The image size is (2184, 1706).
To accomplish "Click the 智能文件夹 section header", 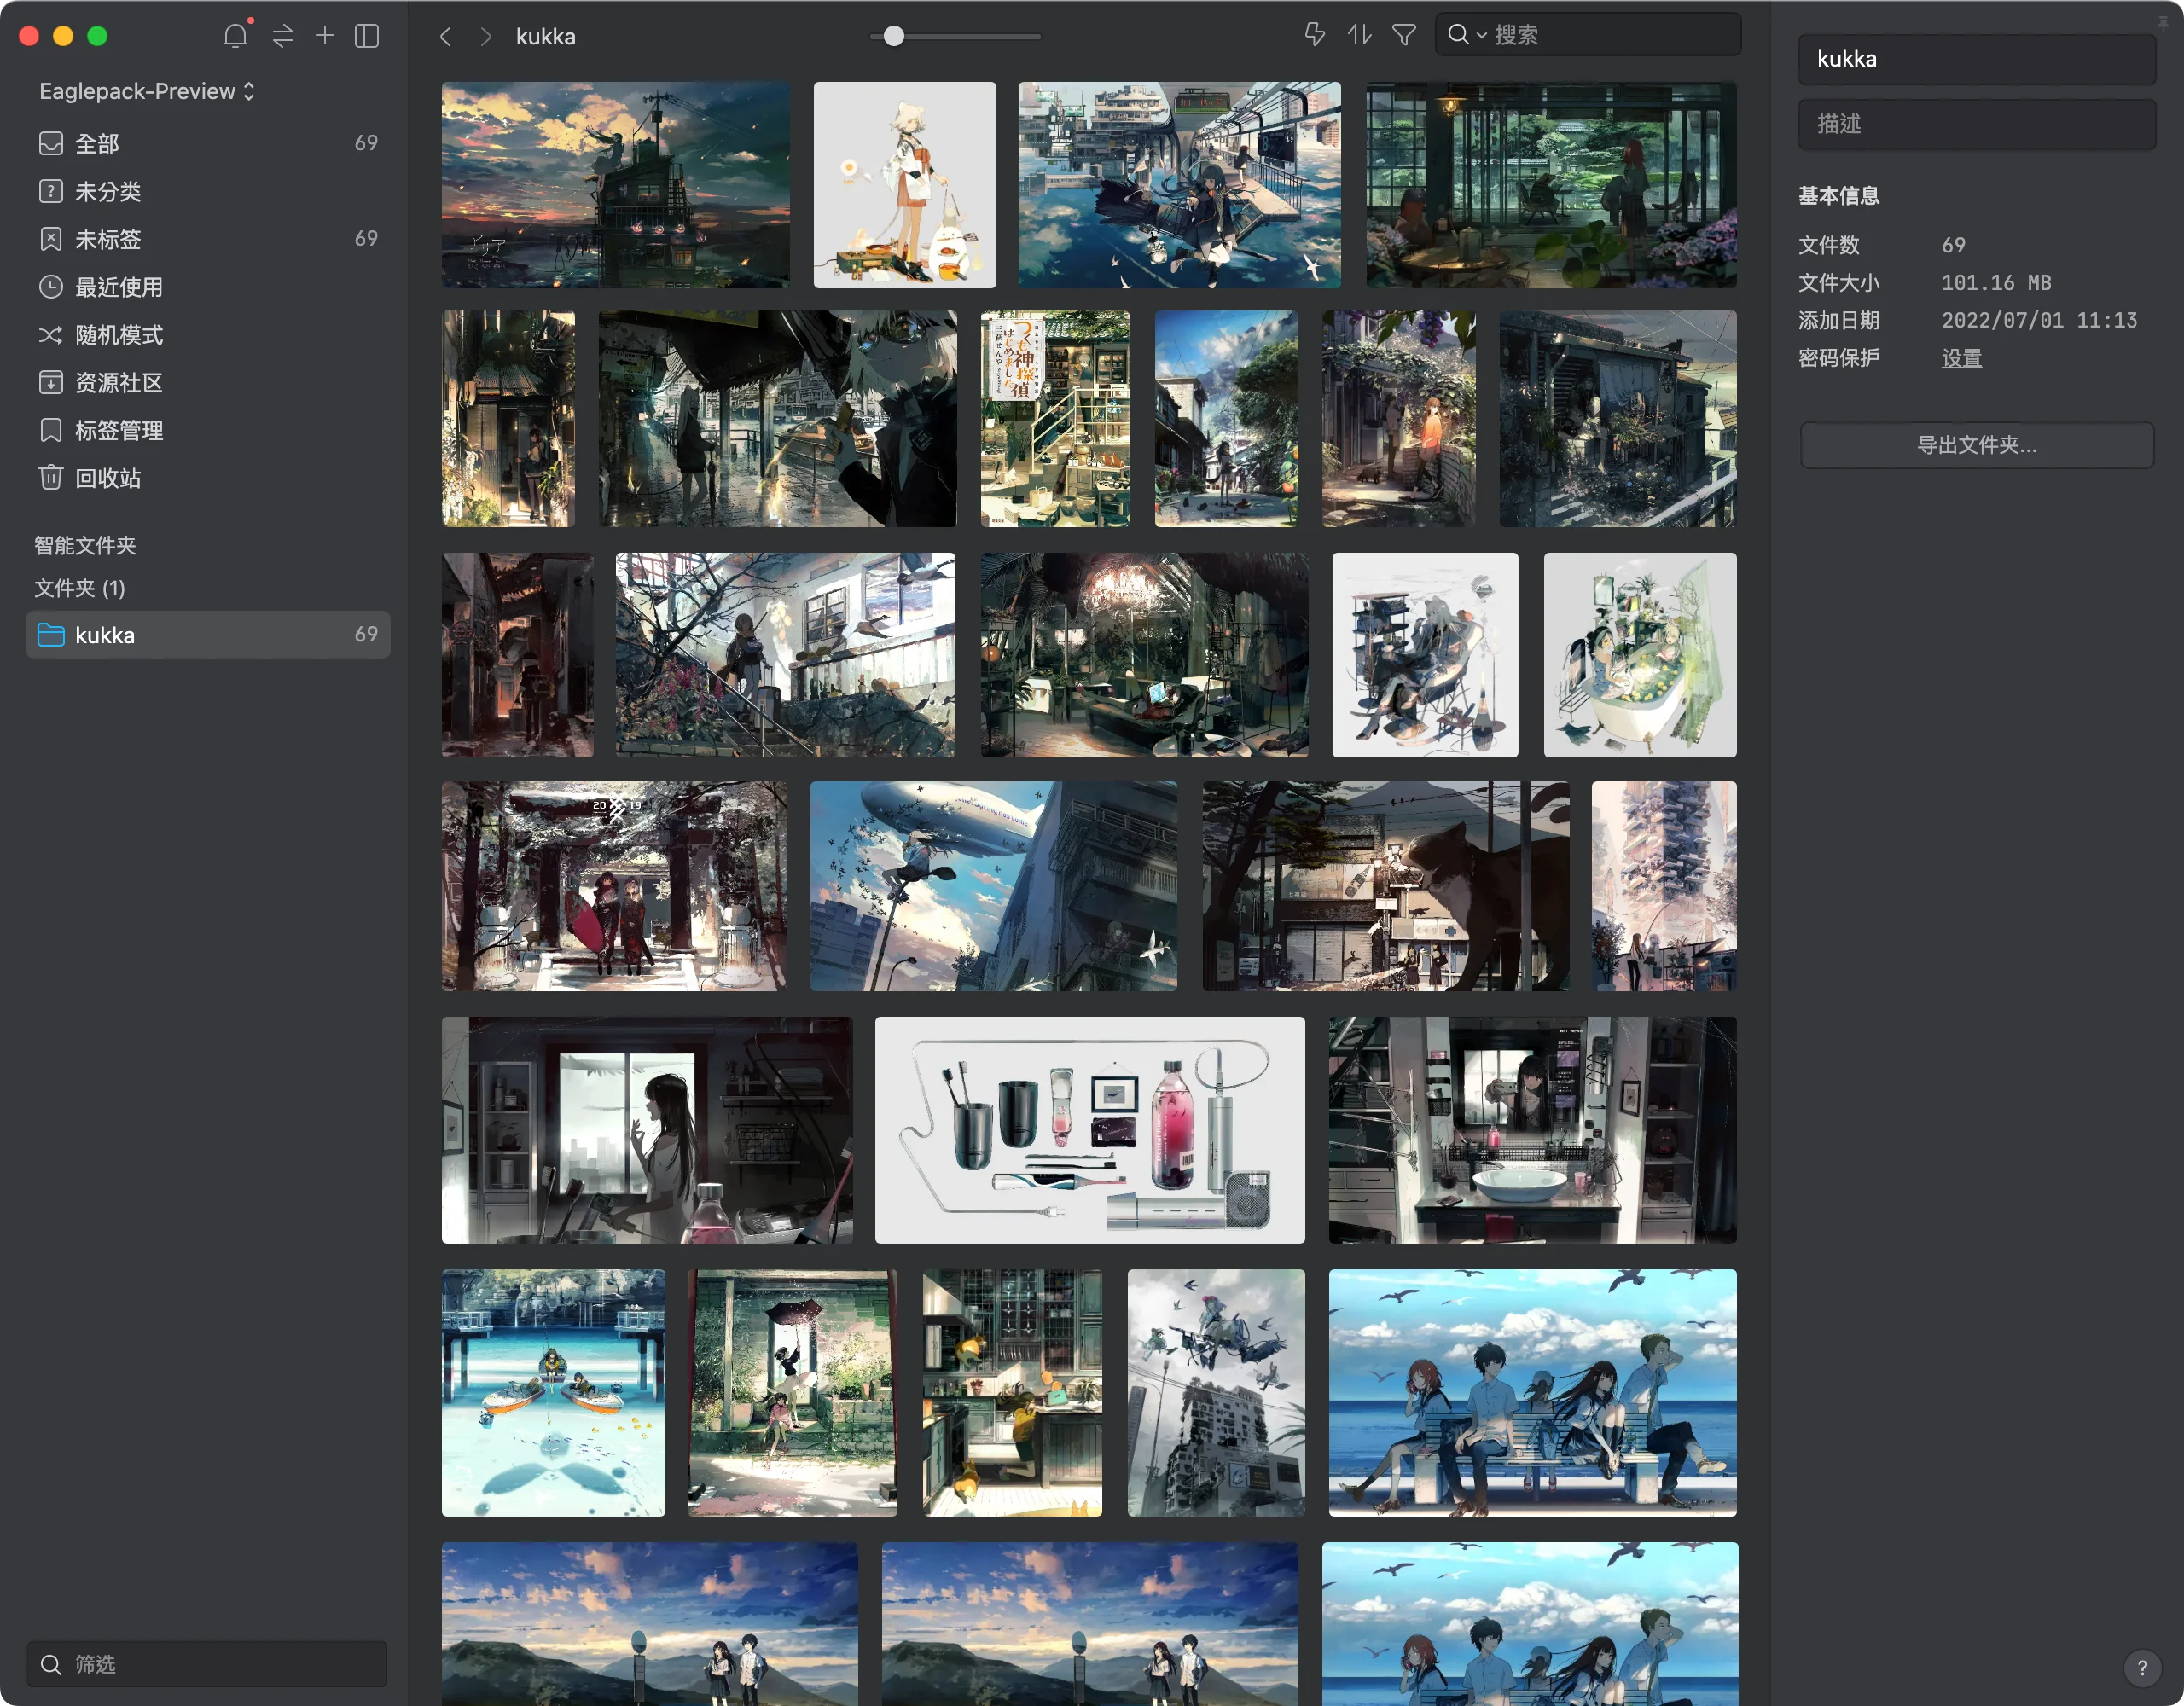I will point(85,545).
